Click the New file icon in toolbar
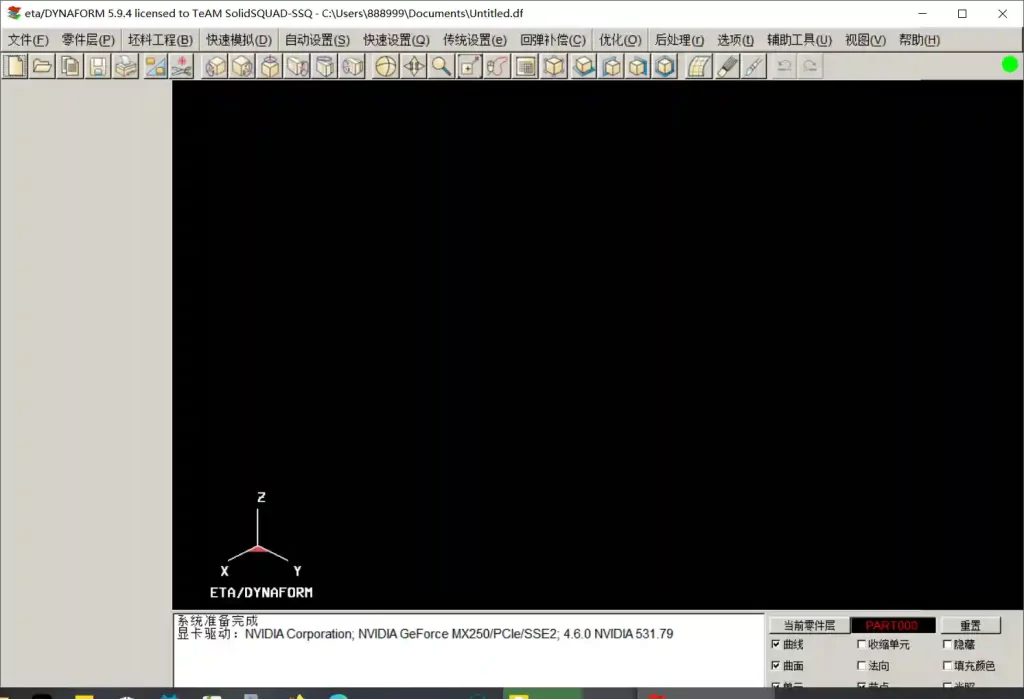This screenshot has width=1024, height=699. pos(16,67)
